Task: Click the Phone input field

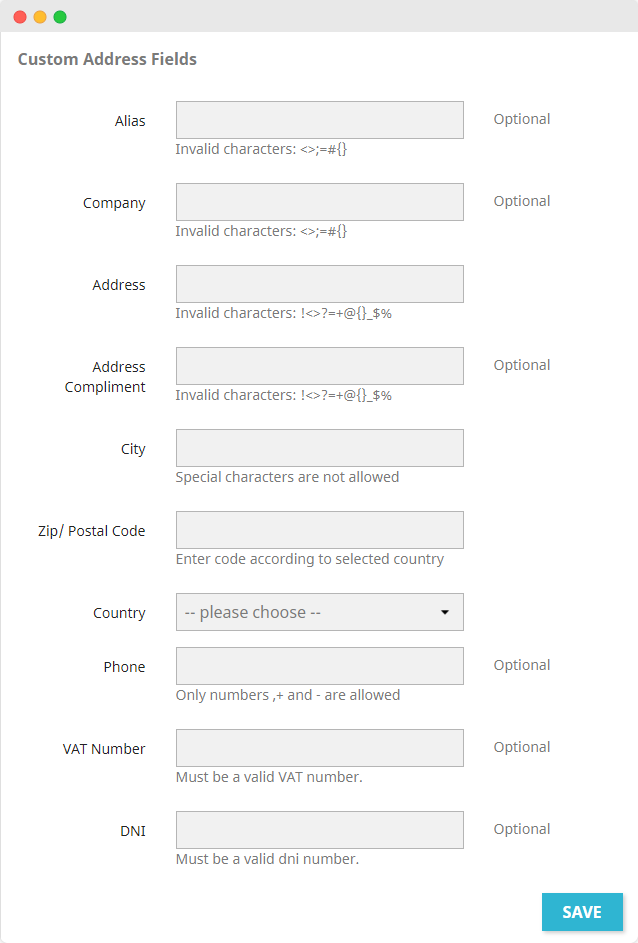Action: (x=319, y=666)
